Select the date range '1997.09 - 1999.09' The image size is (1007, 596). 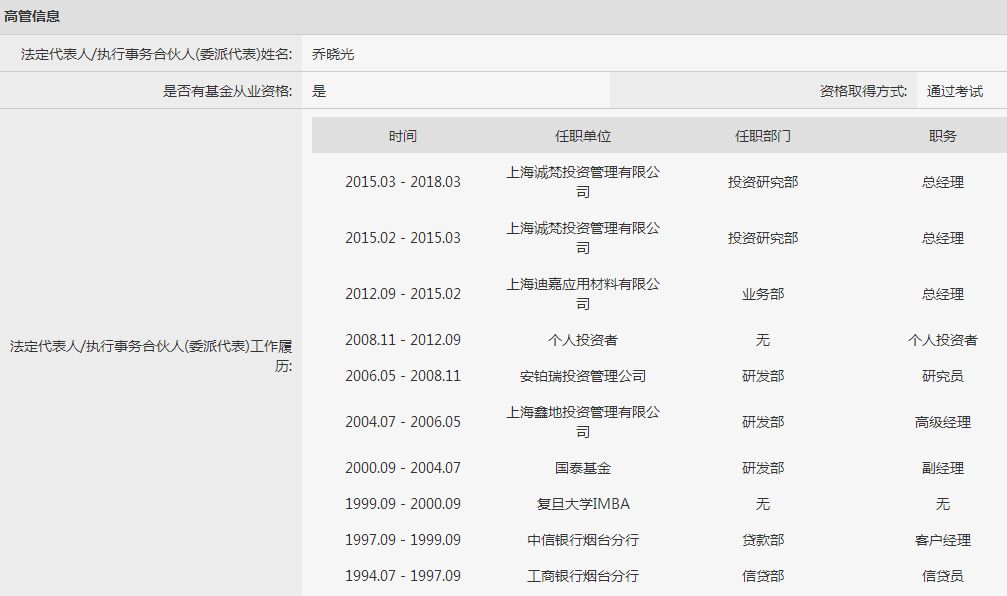(x=403, y=539)
